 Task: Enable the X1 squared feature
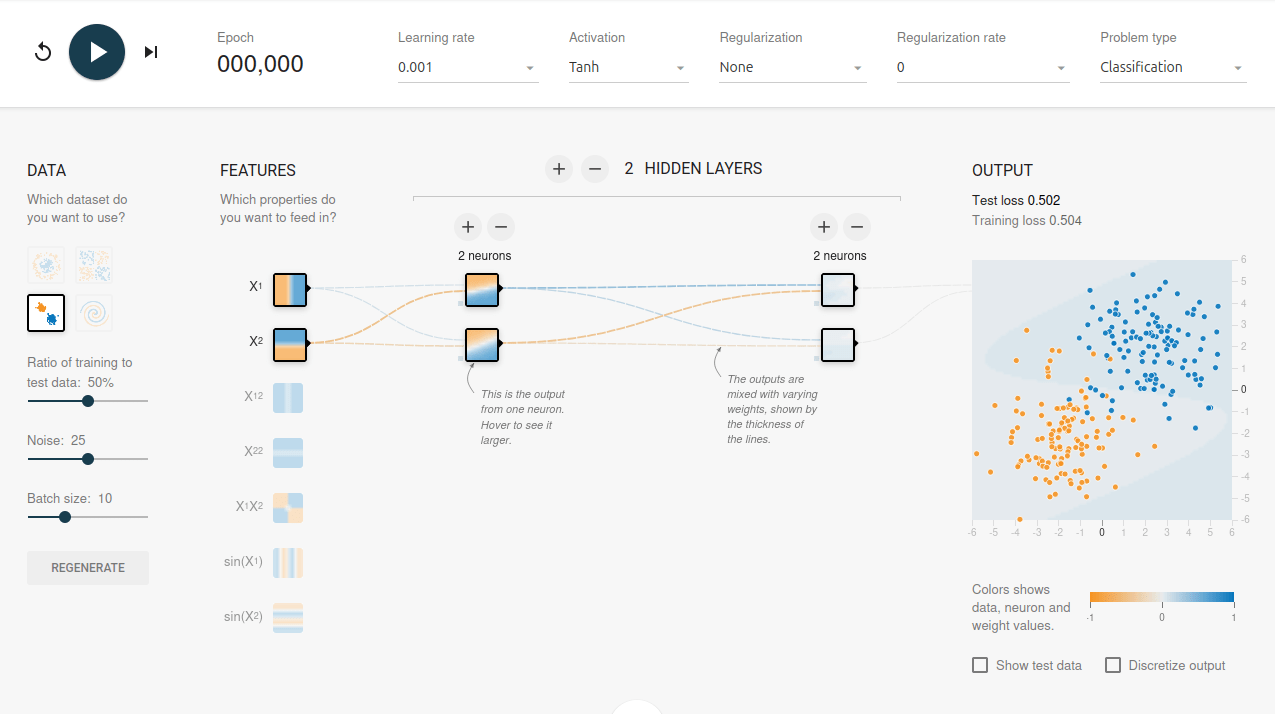point(288,398)
